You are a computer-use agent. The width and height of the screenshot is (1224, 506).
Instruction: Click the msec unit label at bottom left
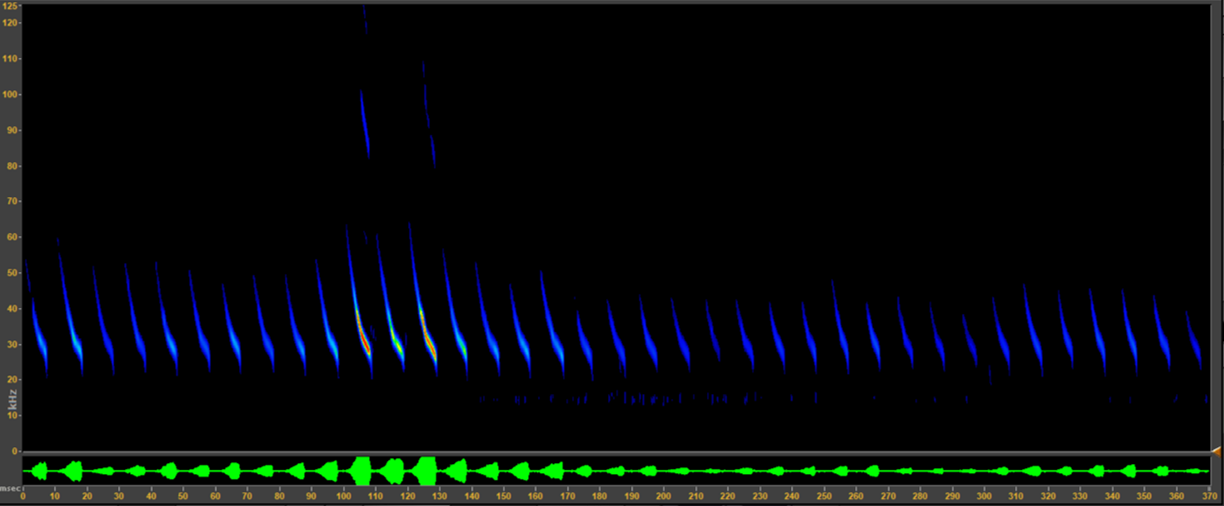pyautogui.click(x=10, y=488)
